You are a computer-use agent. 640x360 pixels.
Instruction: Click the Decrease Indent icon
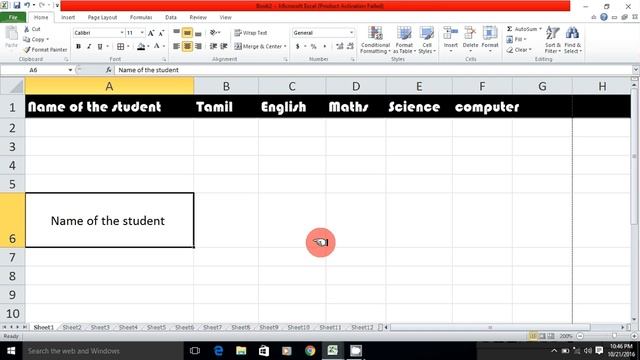point(213,47)
